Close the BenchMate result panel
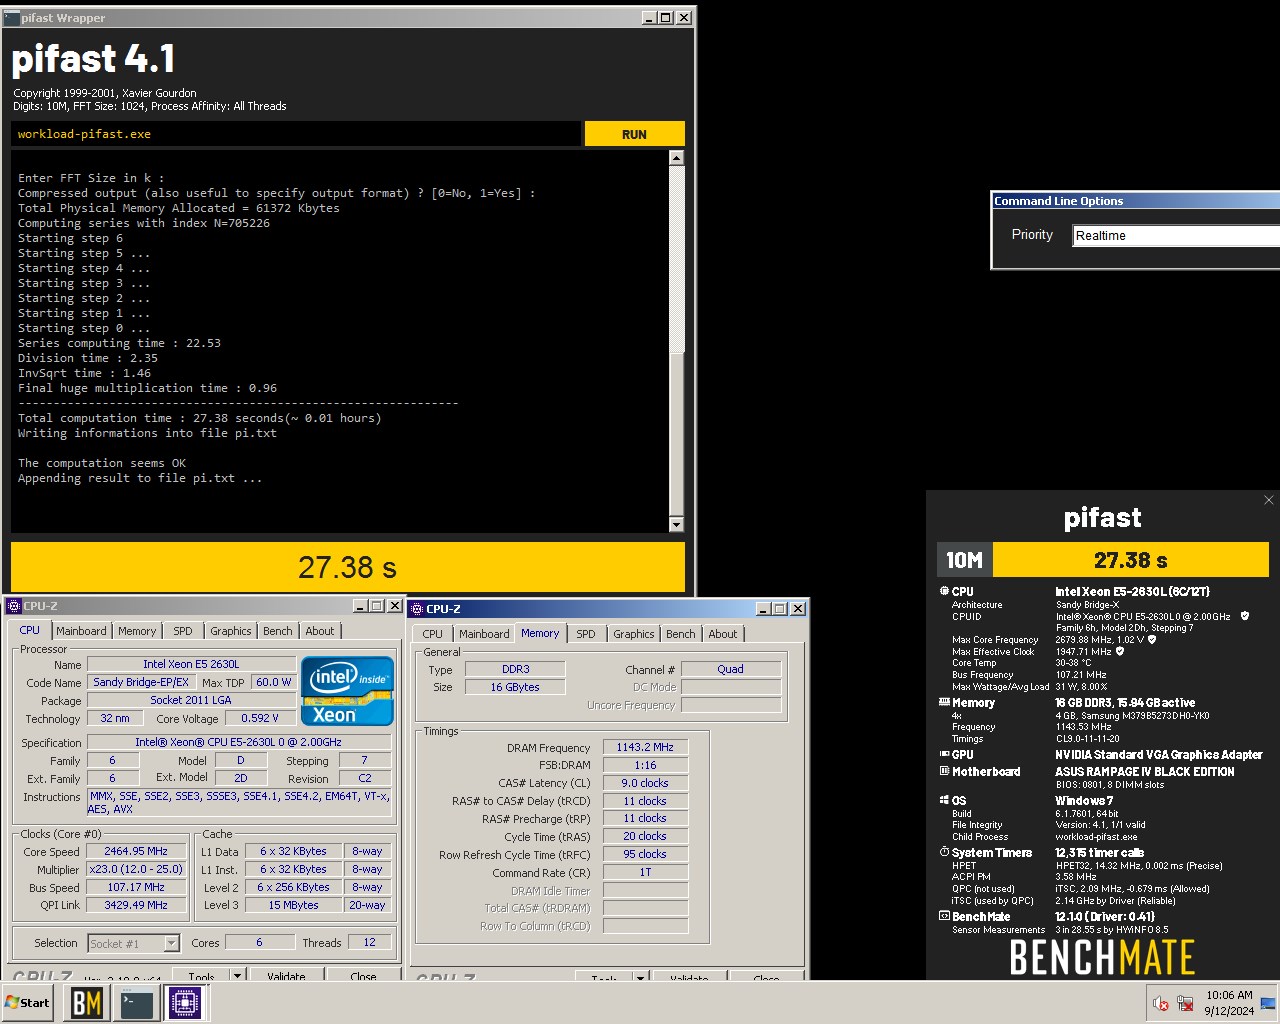Image resolution: width=1280 pixels, height=1024 pixels. (x=1269, y=500)
